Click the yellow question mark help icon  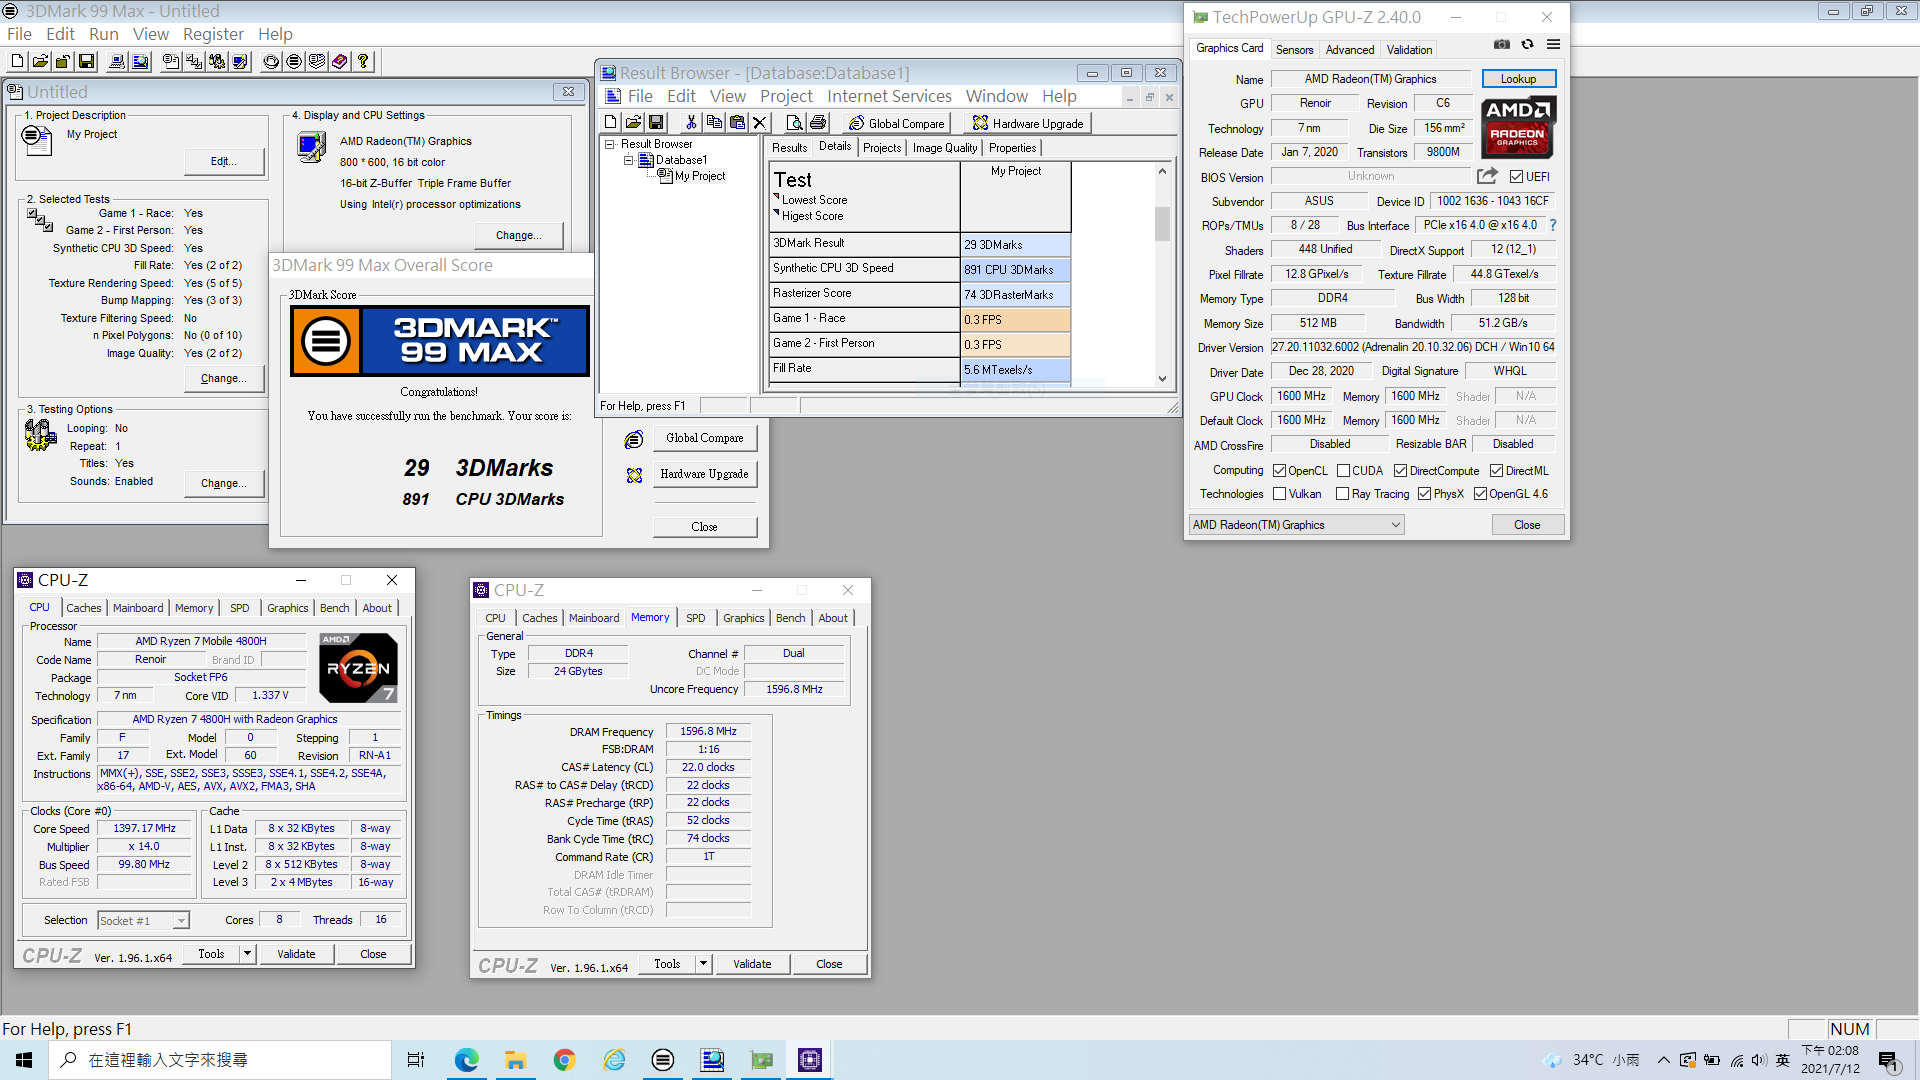click(363, 61)
